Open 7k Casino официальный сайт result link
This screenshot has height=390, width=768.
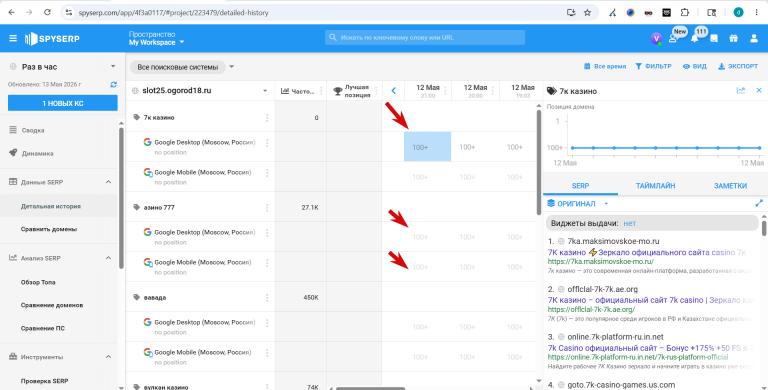[x=650, y=348]
